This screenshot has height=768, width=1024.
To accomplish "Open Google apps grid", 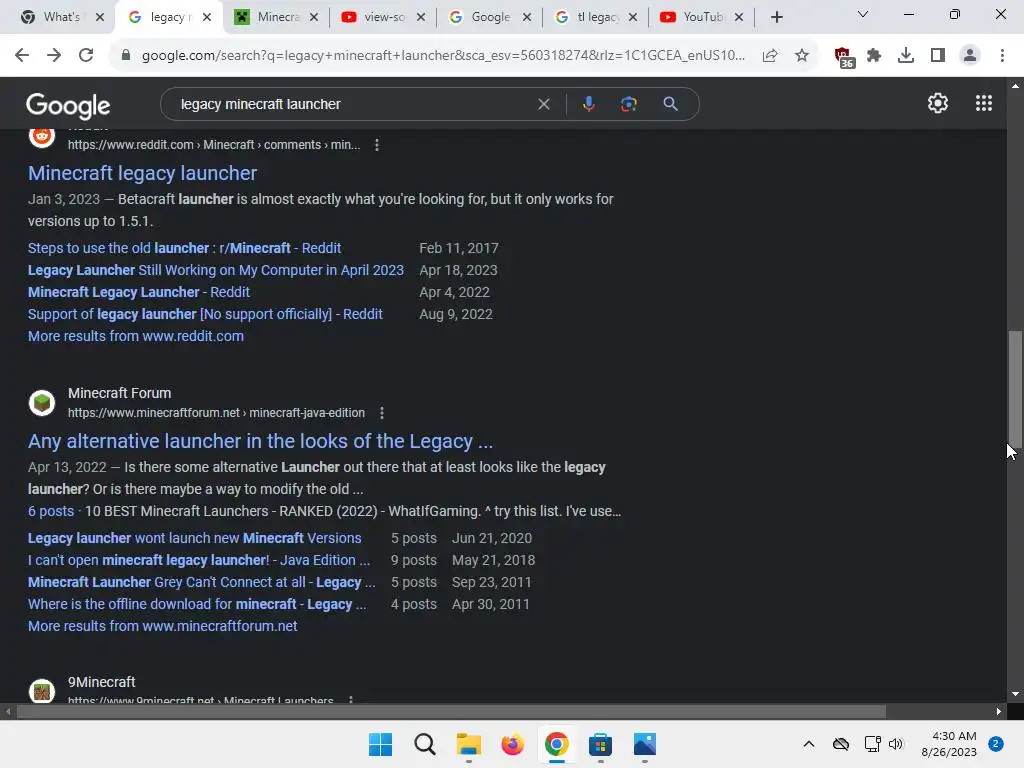I will coord(984,103).
